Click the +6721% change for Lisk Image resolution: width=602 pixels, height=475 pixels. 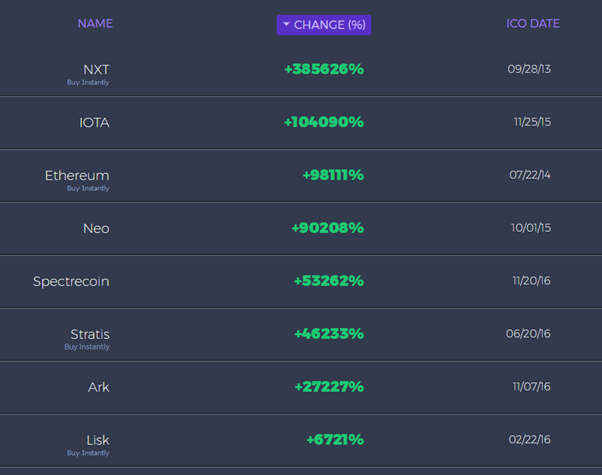(x=335, y=439)
